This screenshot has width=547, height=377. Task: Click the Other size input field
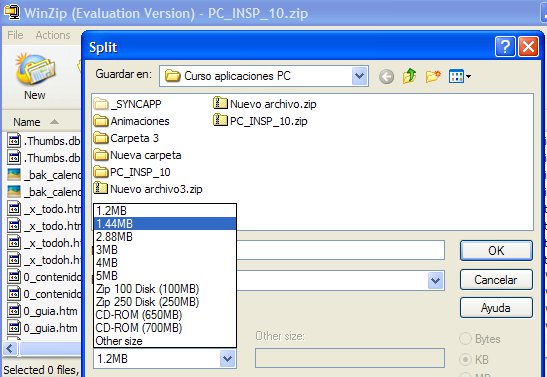point(350,358)
